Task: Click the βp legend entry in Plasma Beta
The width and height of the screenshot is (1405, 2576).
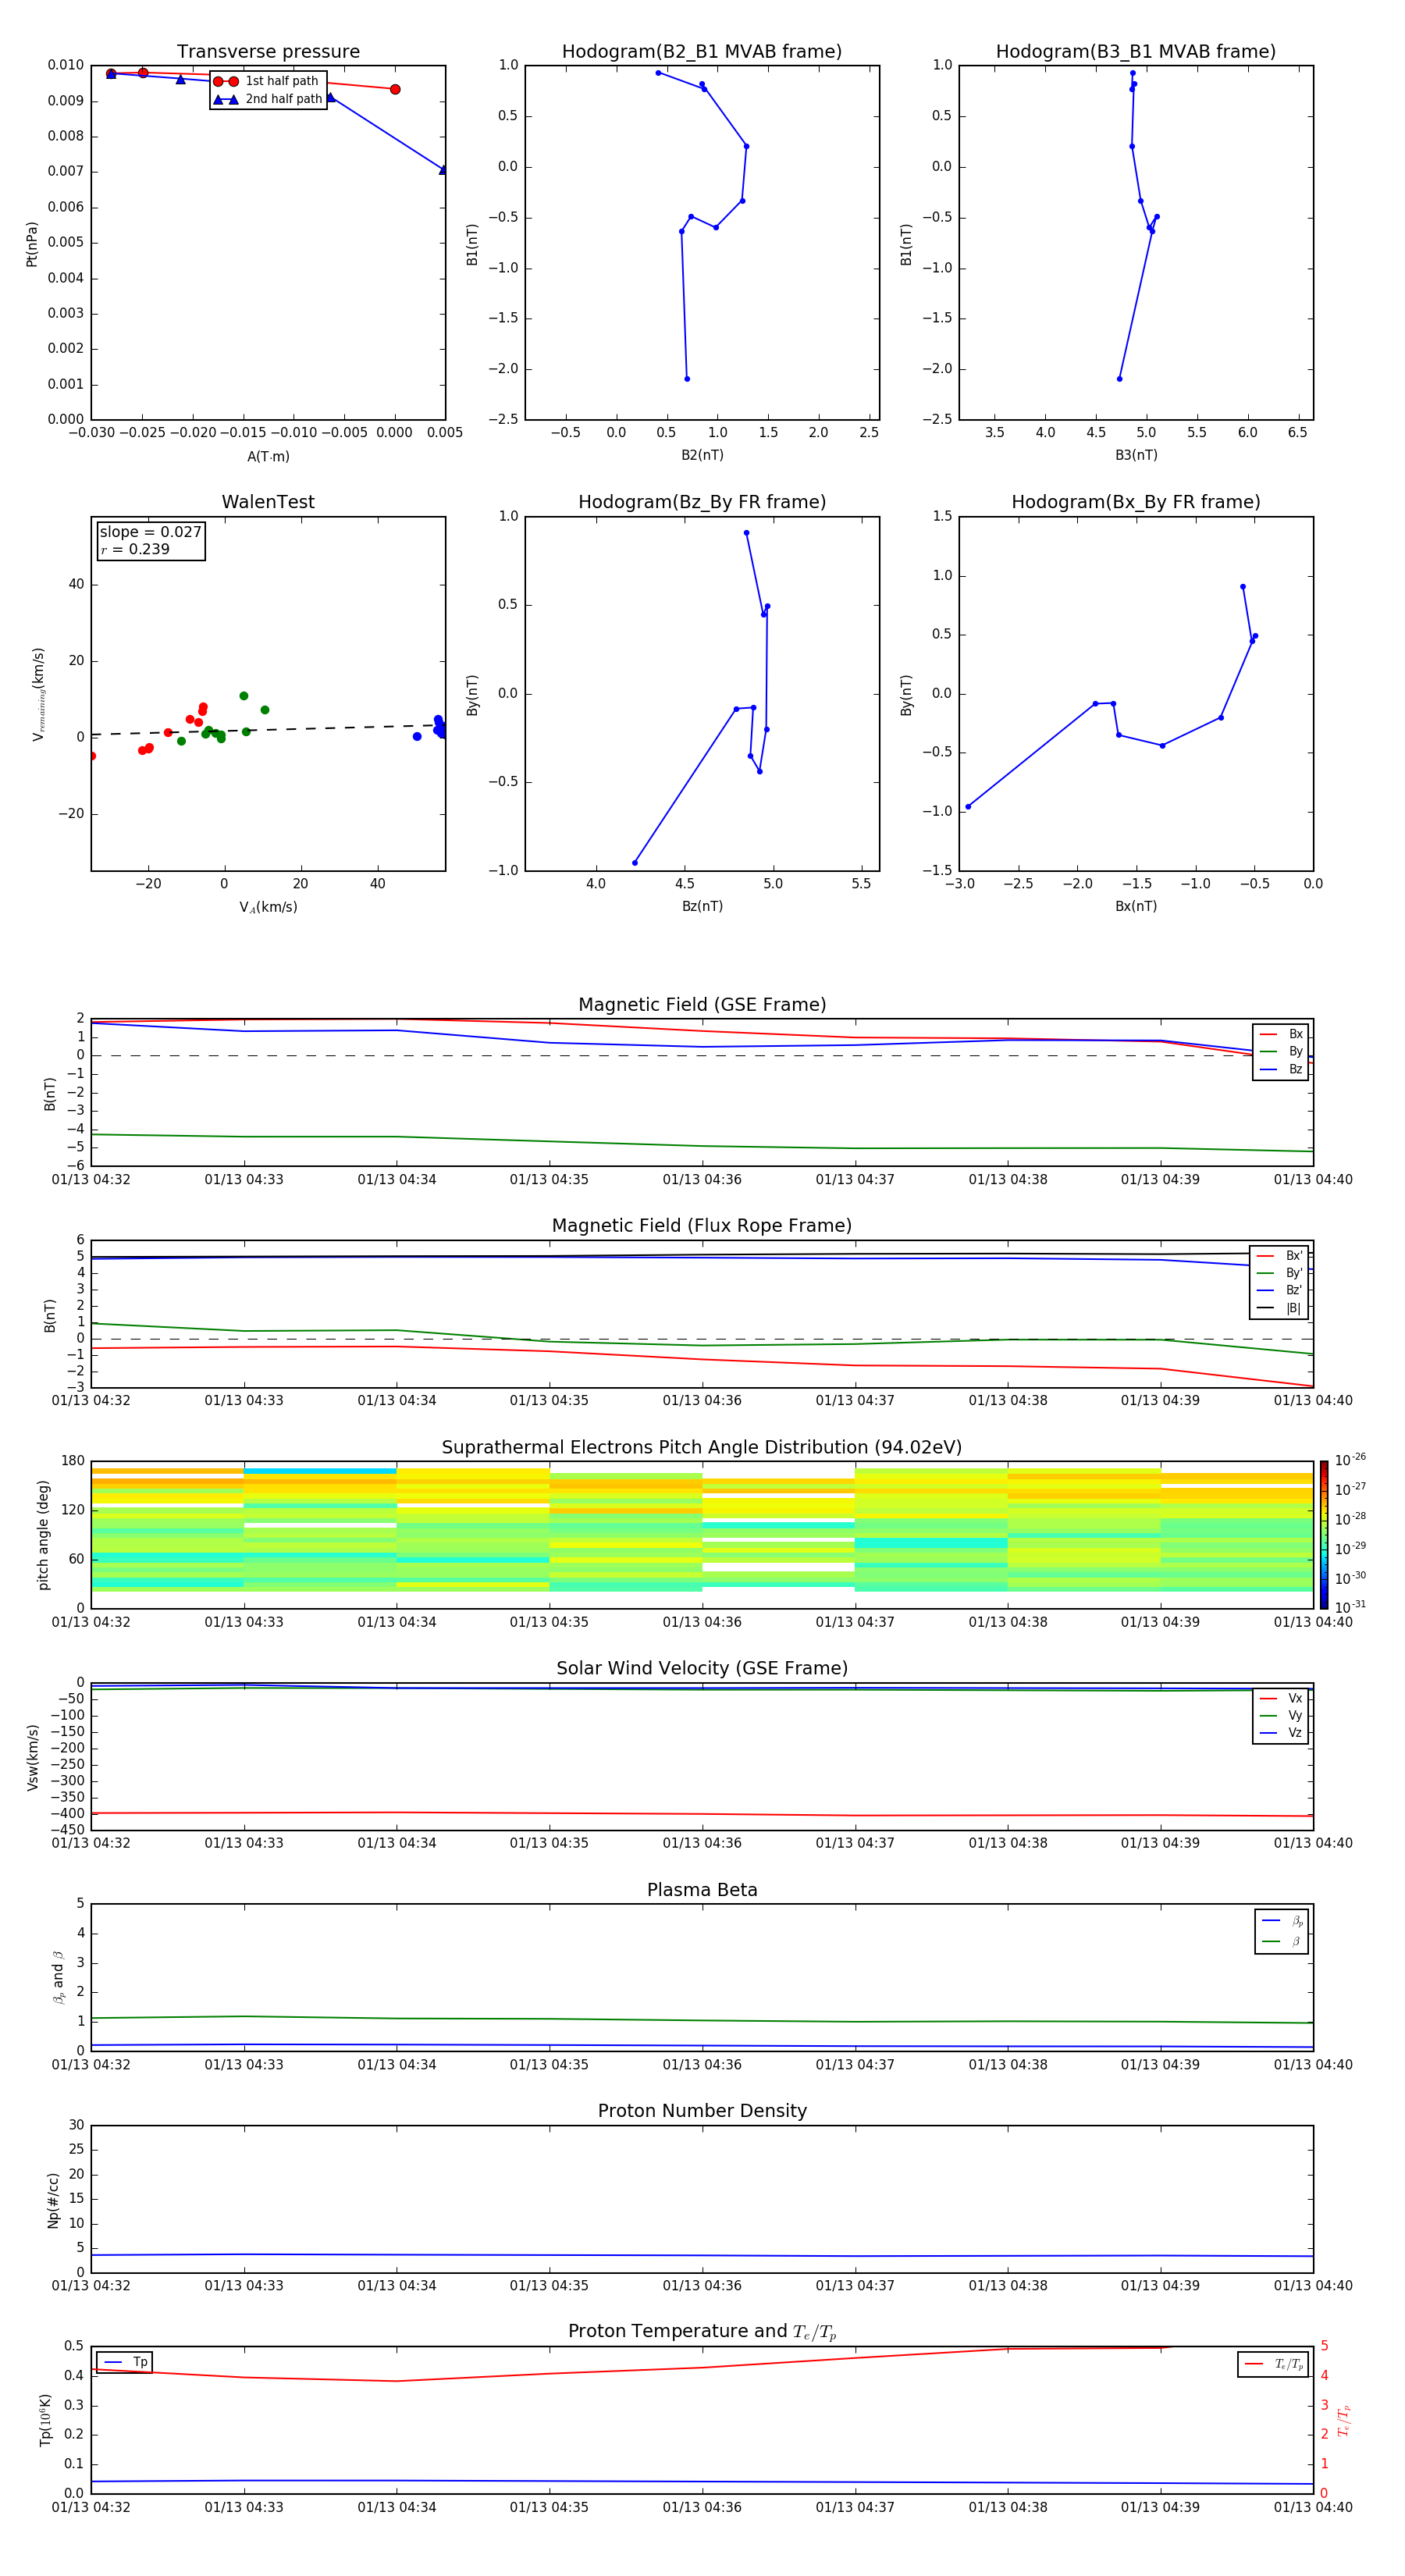Action: [1283, 1921]
